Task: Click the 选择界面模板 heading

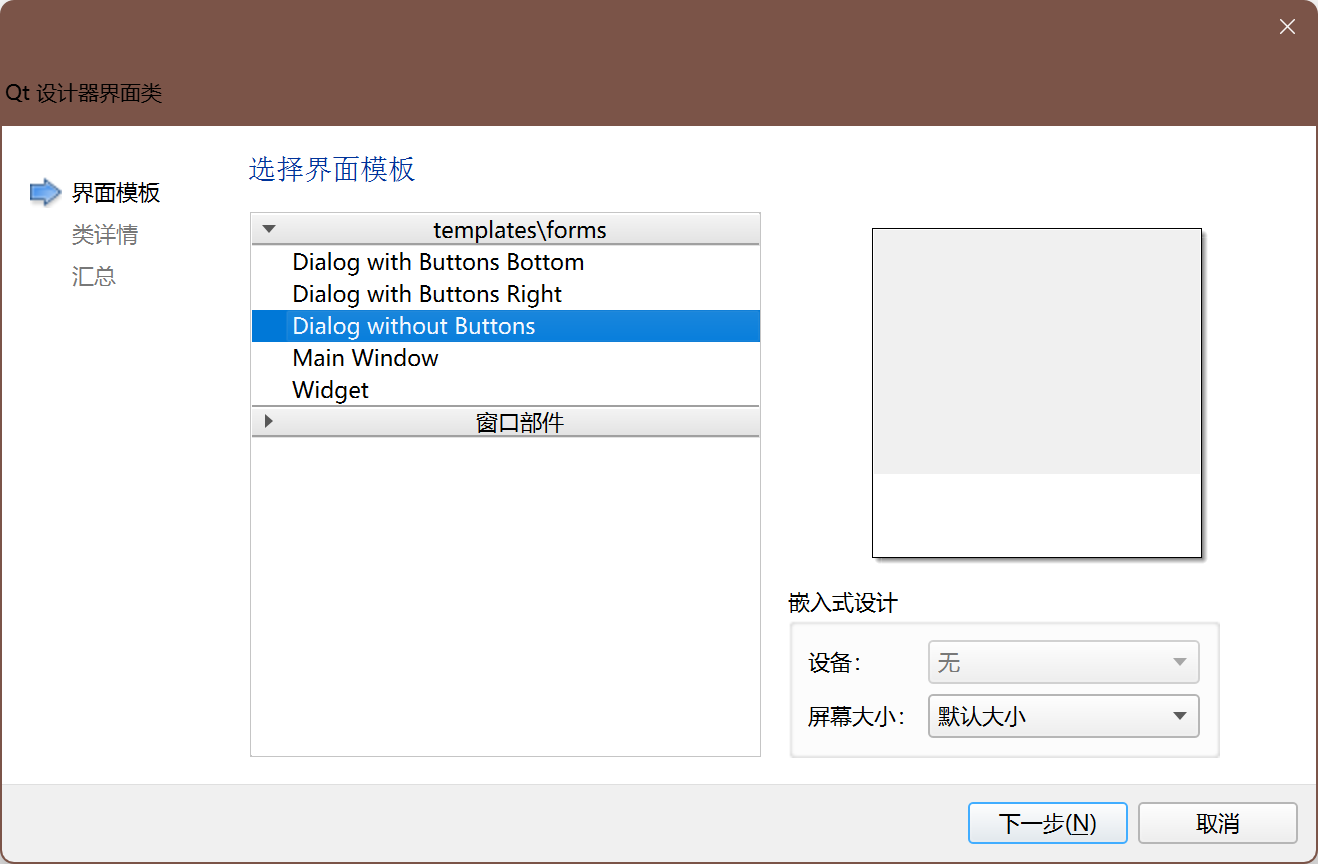Action: [332, 169]
